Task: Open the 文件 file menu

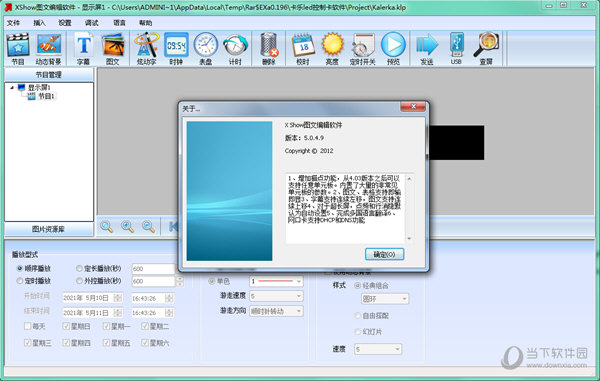Action: pyautogui.click(x=13, y=23)
